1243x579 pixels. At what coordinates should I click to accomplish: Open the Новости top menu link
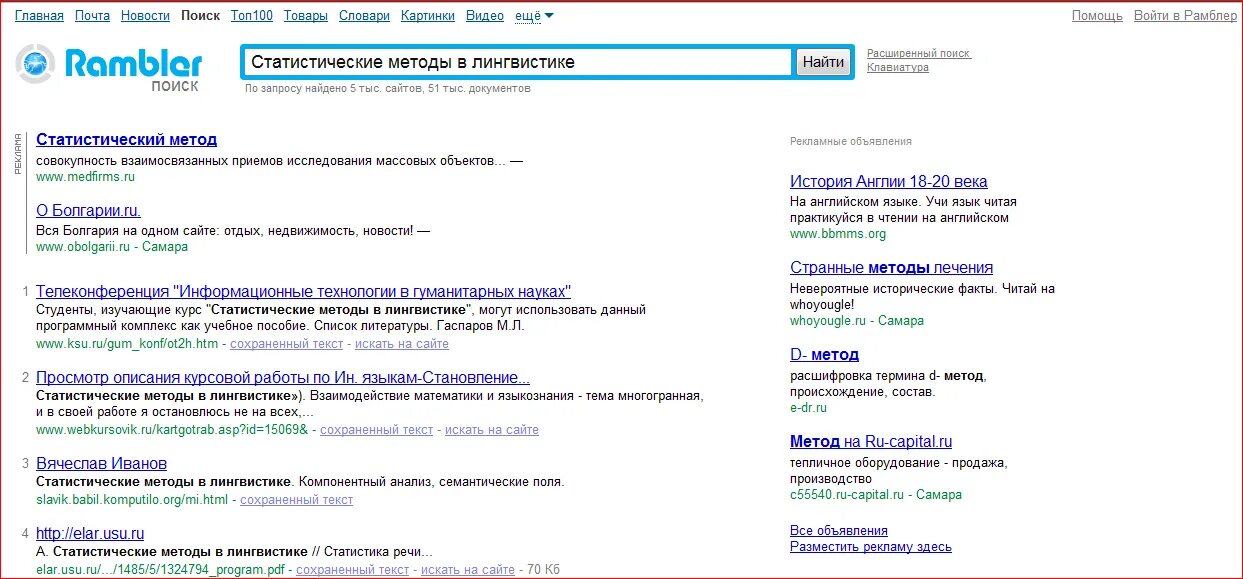coord(145,16)
